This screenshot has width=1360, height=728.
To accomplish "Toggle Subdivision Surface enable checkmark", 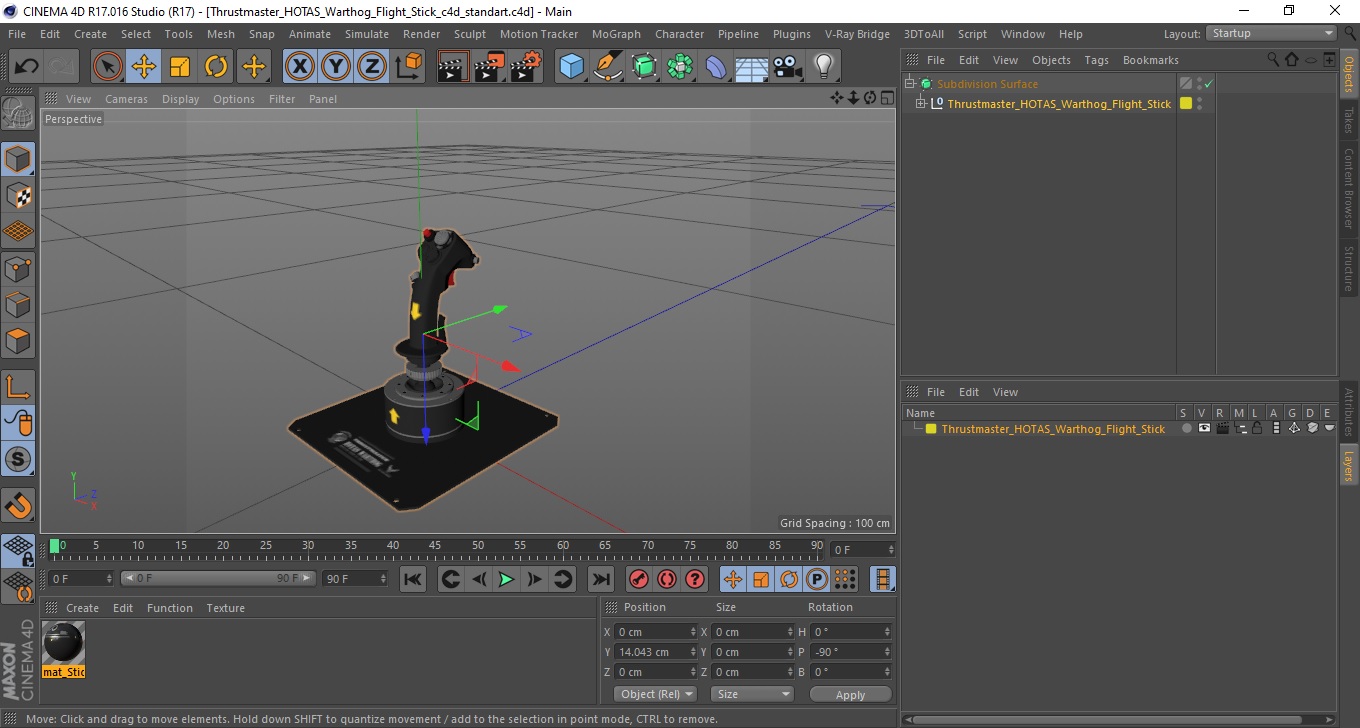I will point(1208,84).
